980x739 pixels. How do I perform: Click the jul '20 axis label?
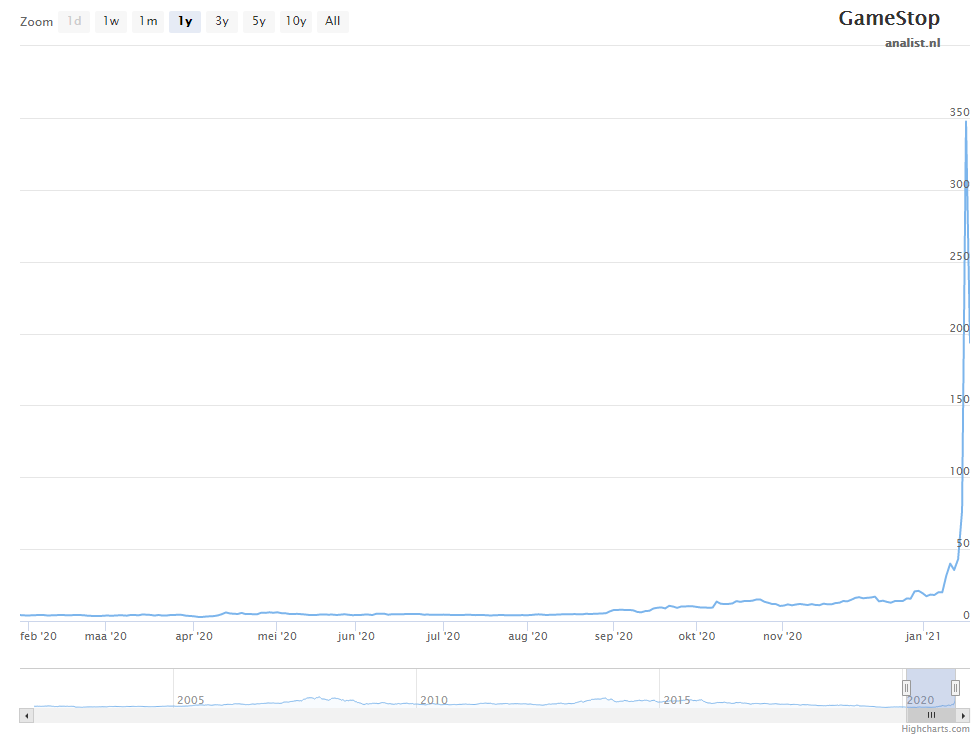point(443,636)
